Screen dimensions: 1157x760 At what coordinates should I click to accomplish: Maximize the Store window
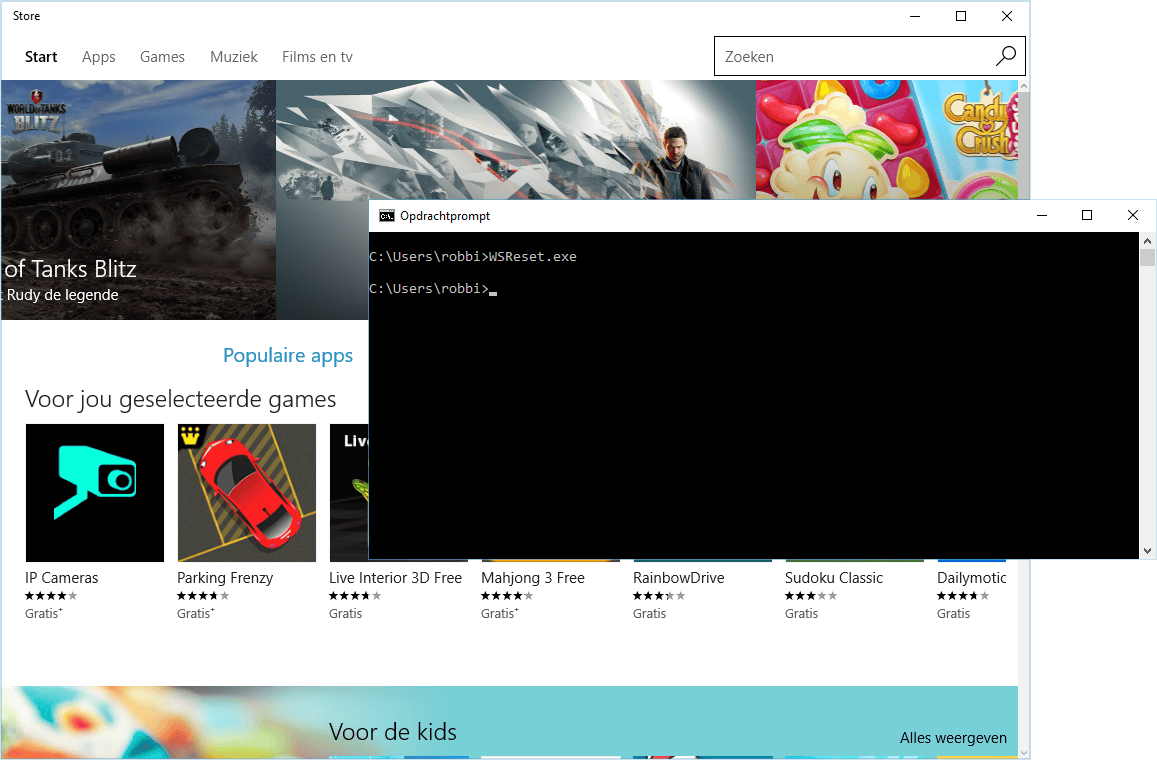[x=961, y=16]
